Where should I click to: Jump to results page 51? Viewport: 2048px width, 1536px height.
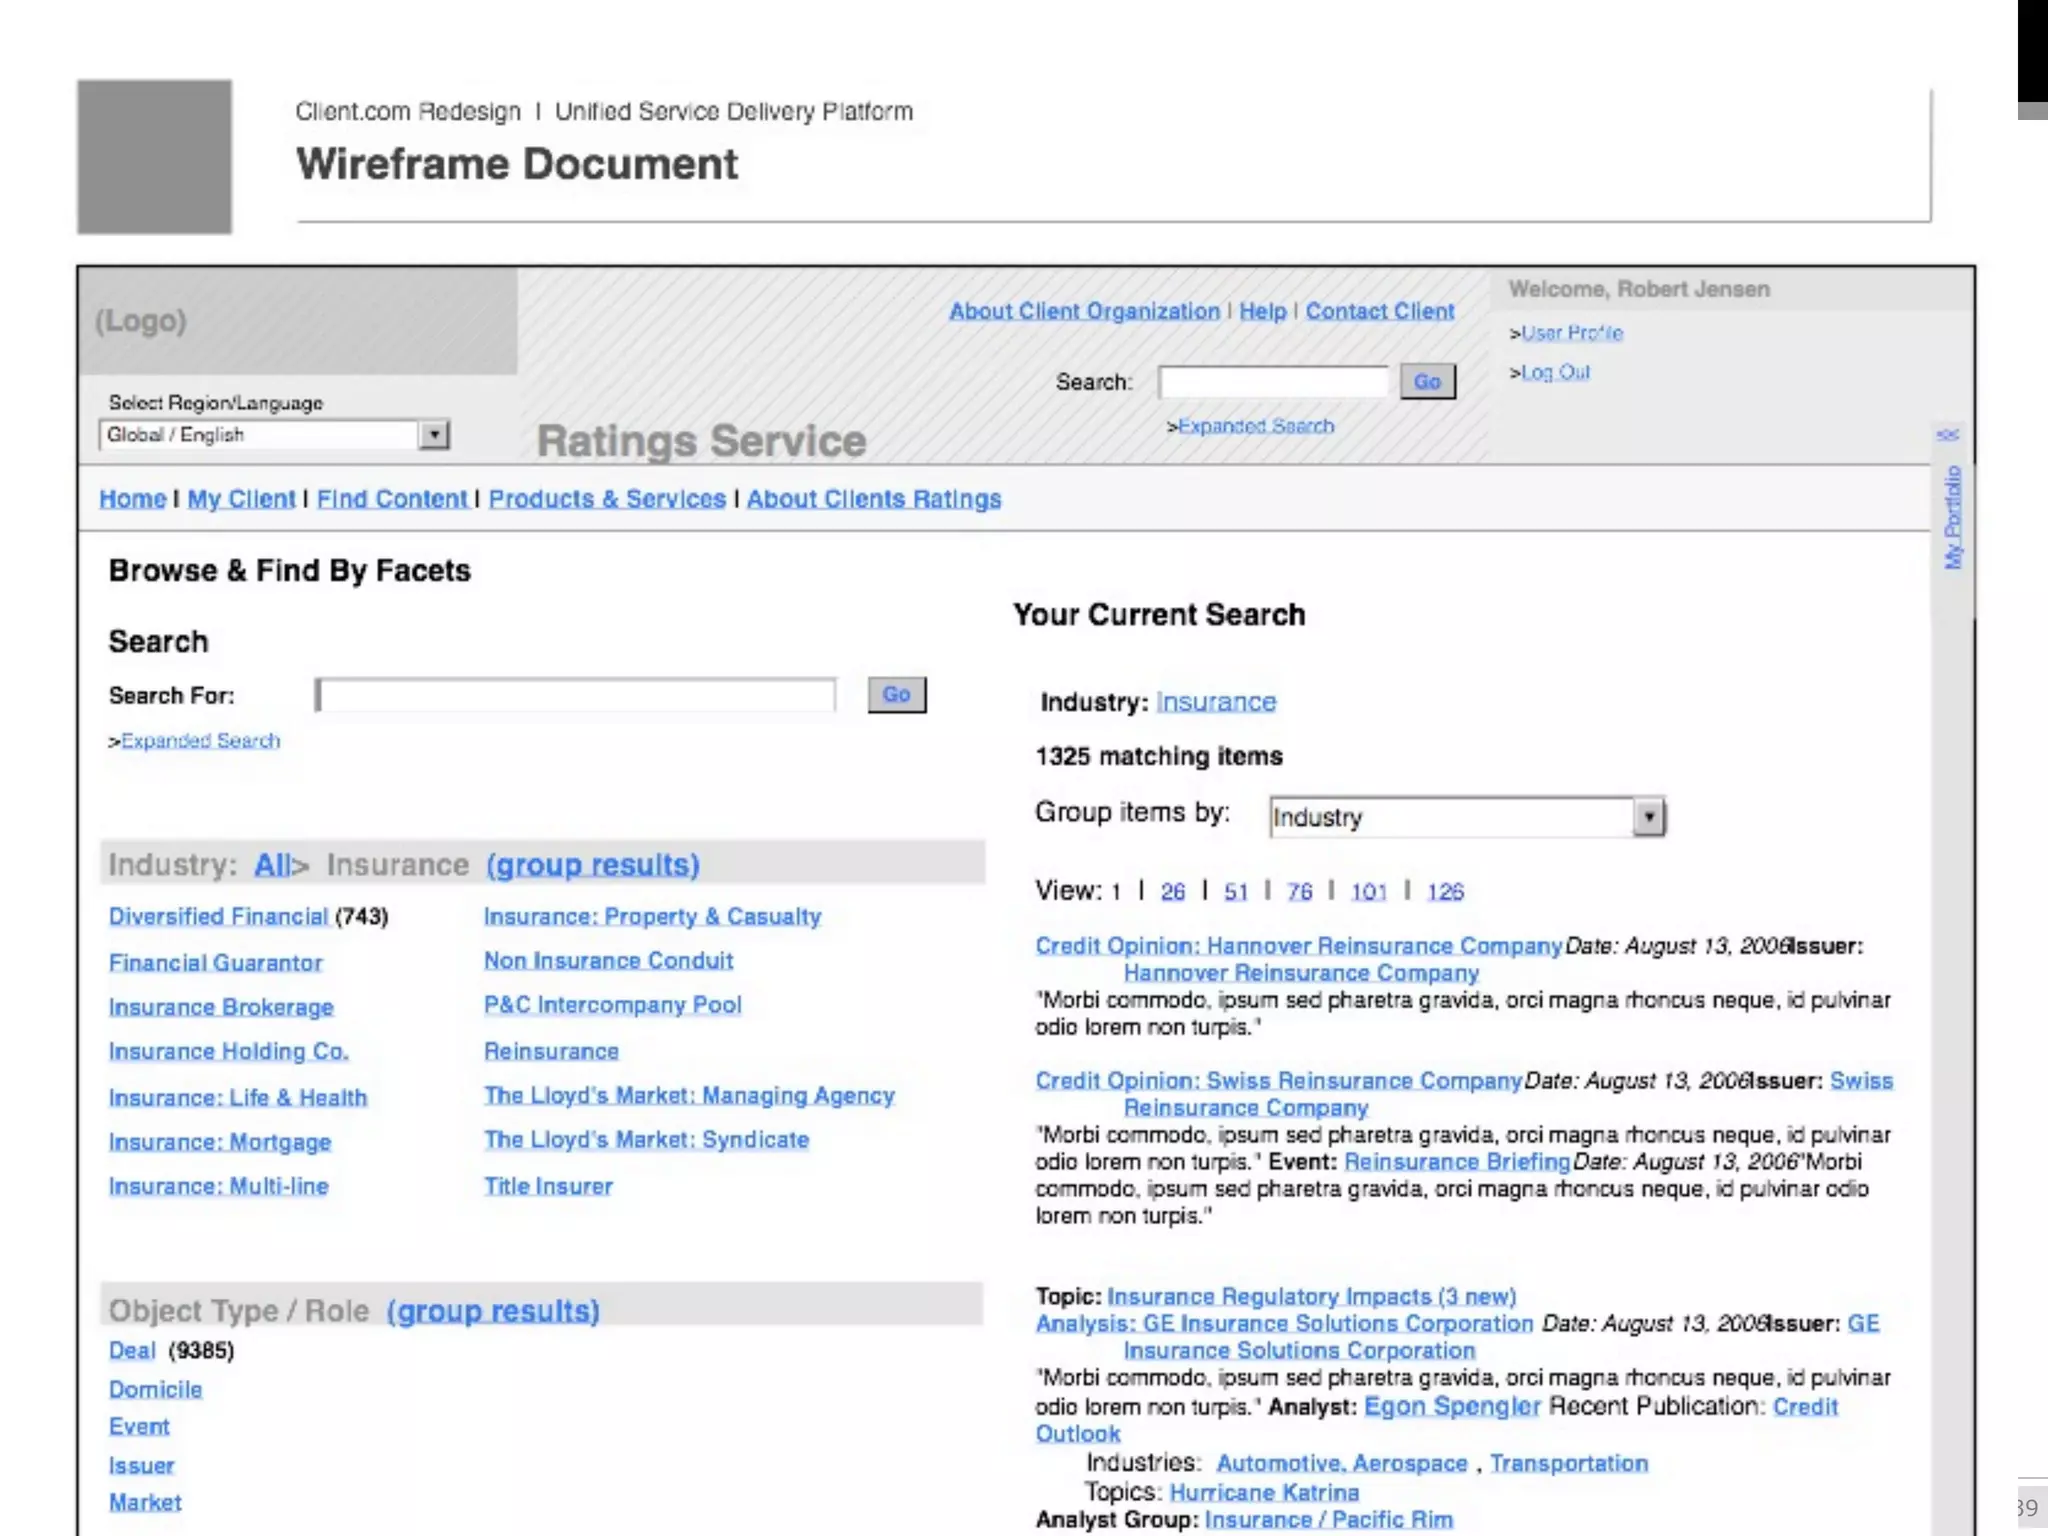[1235, 891]
